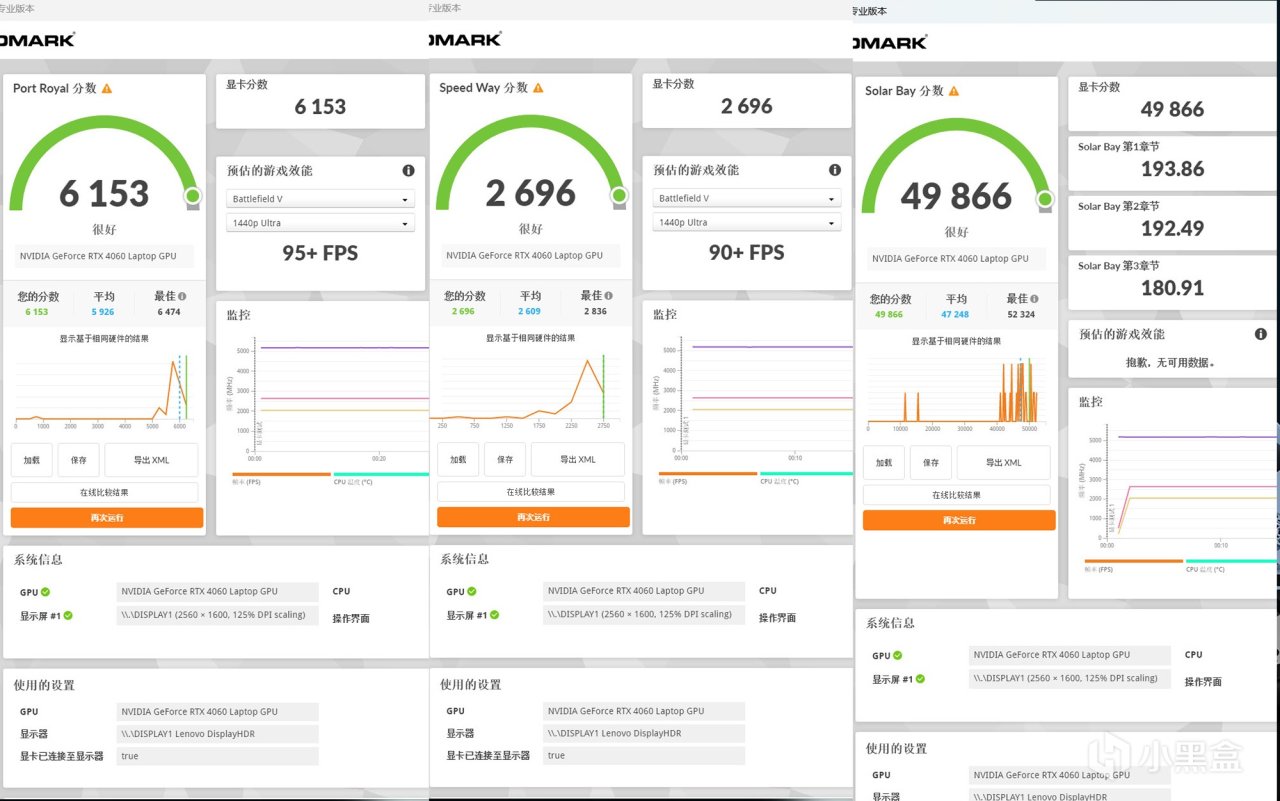Click the green GPU check icon in Solar Bay 系统信息
Screen dimensions: 1280x801
tap(897, 656)
